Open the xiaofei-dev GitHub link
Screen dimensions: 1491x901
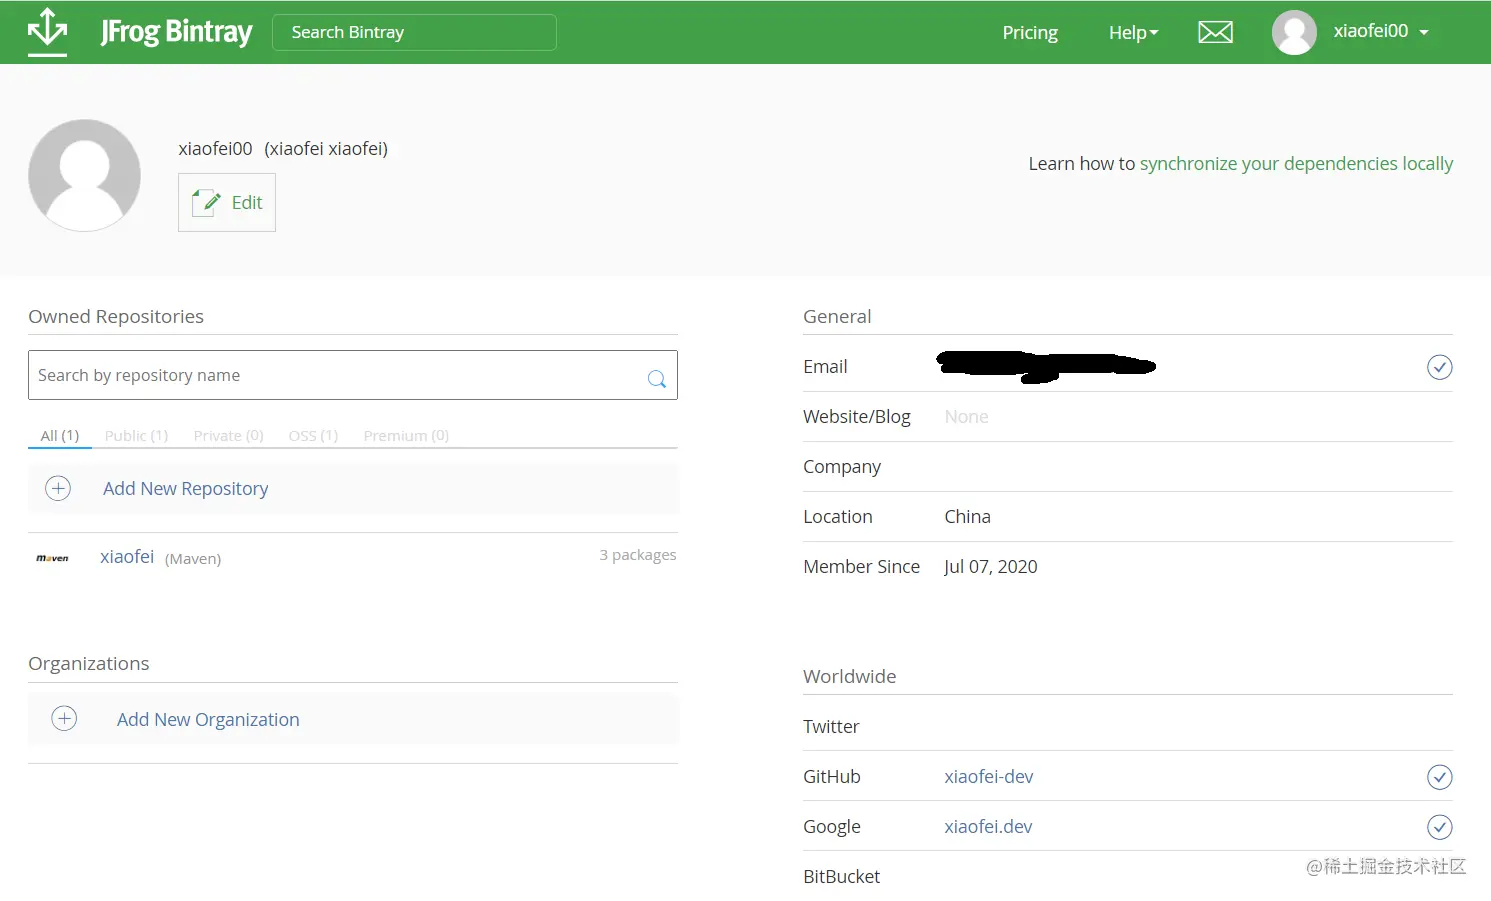pyautogui.click(x=988, y=776)
